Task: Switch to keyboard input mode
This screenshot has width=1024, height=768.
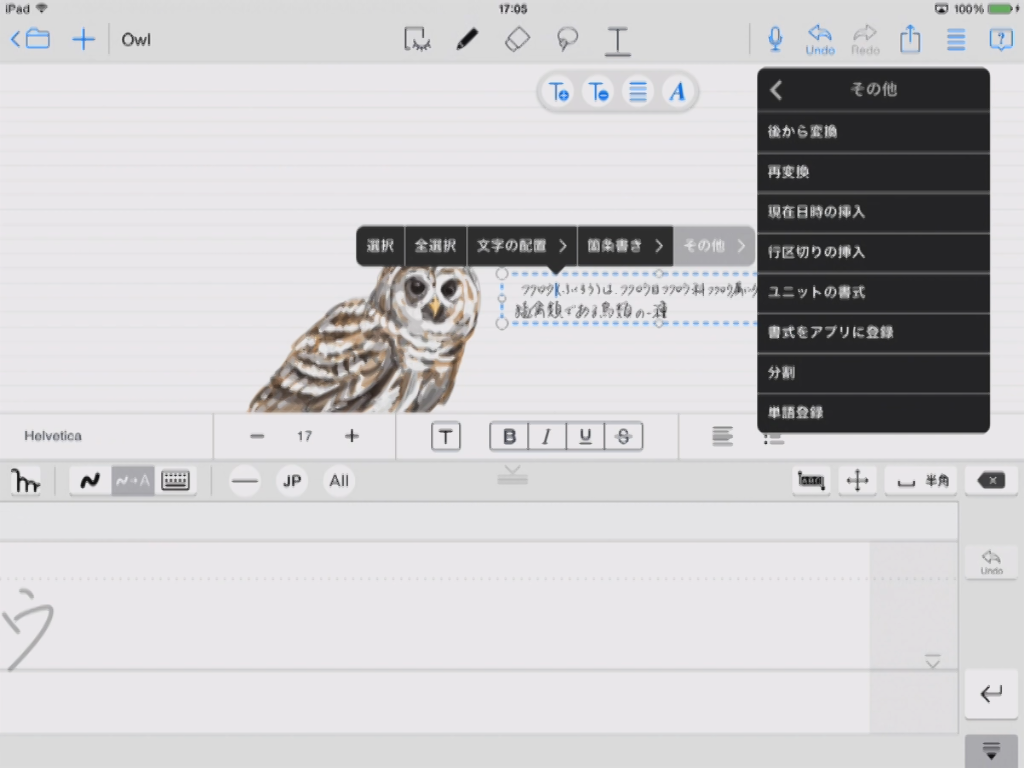Action: click(175, 481)
